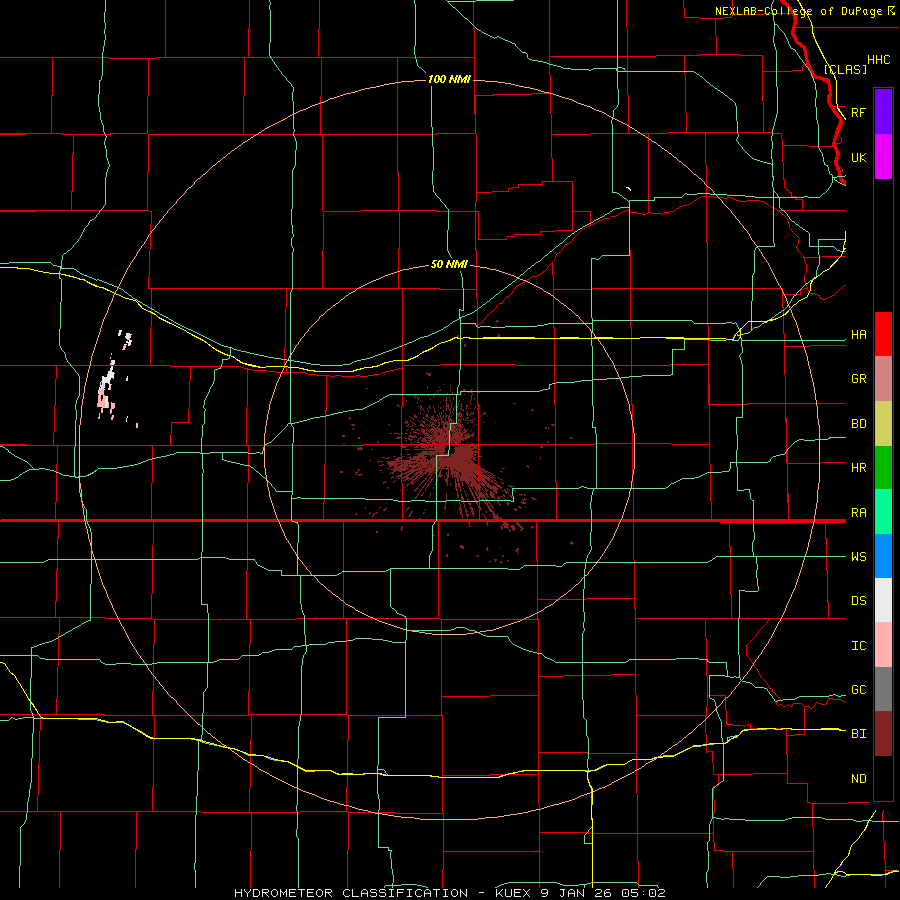Click the [CLAS] legend unit text
The height and width of the screenshot is (900, 900).
click(845, 69)
